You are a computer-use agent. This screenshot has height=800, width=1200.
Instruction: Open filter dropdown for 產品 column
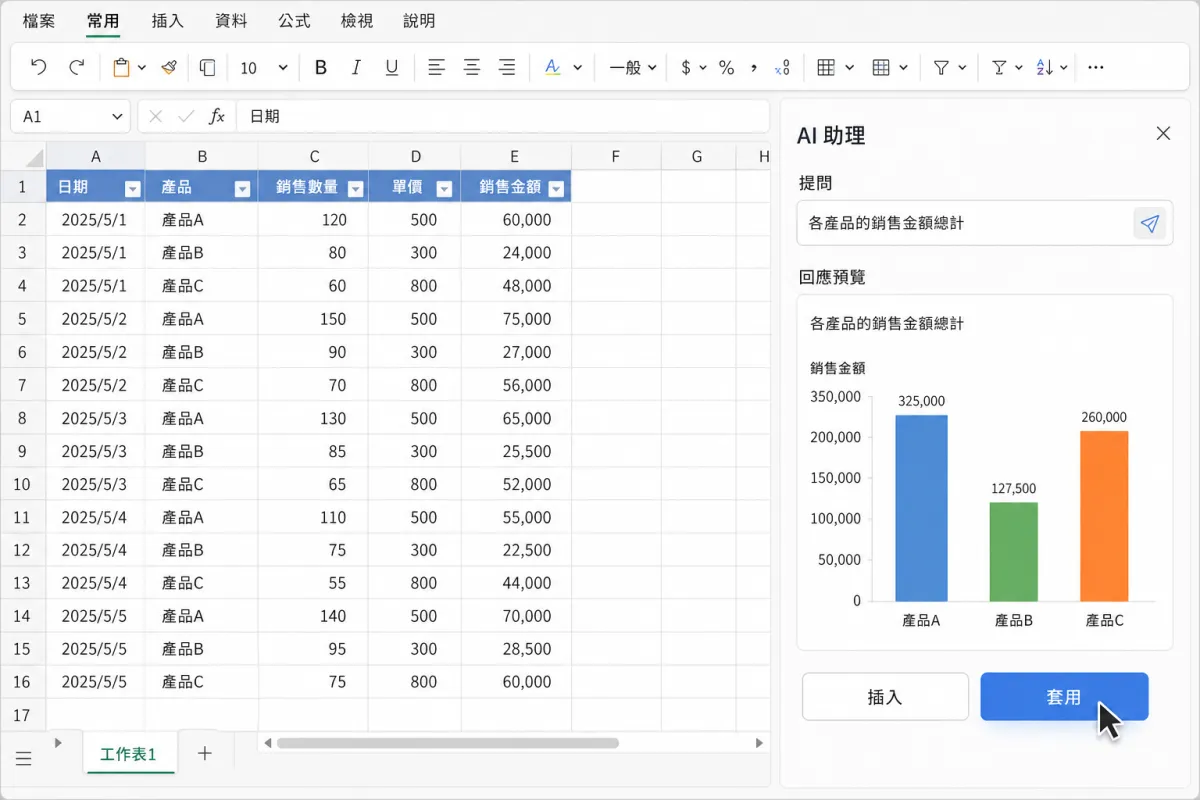click(241, 189)
